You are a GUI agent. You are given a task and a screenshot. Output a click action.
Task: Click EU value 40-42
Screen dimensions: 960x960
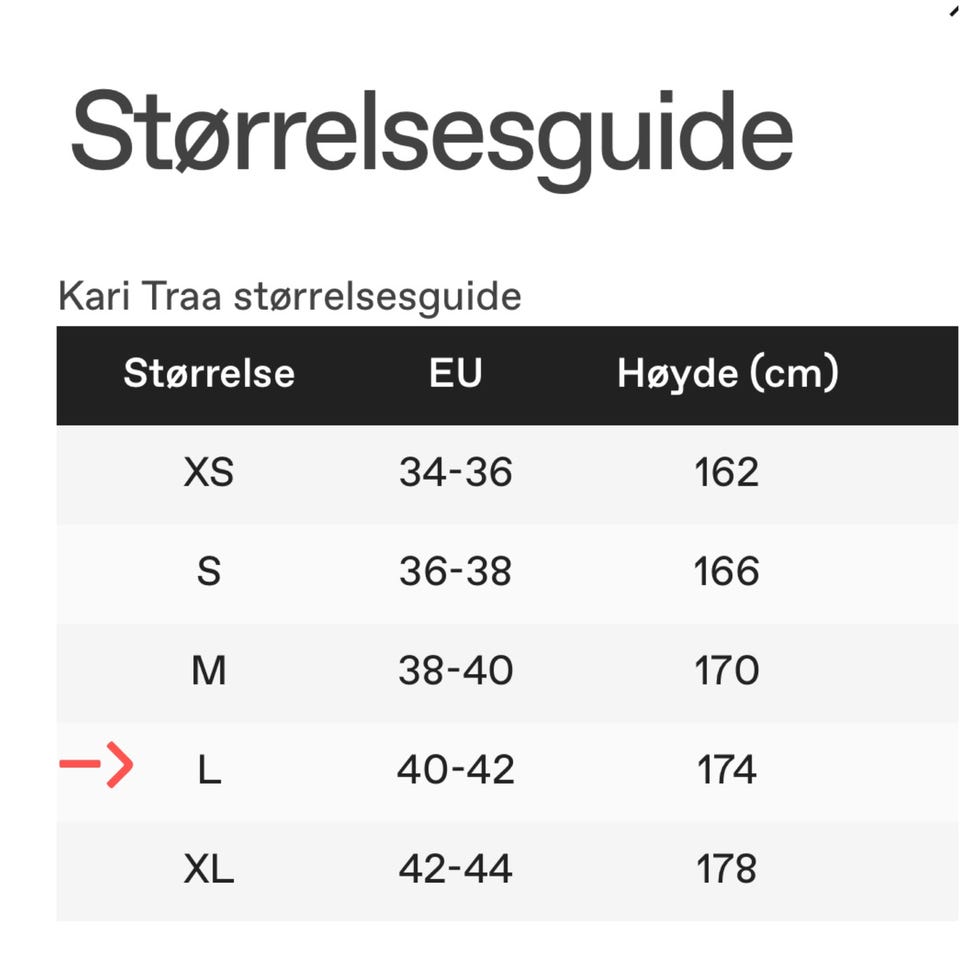pyautogui.click(x=455, y=769)
